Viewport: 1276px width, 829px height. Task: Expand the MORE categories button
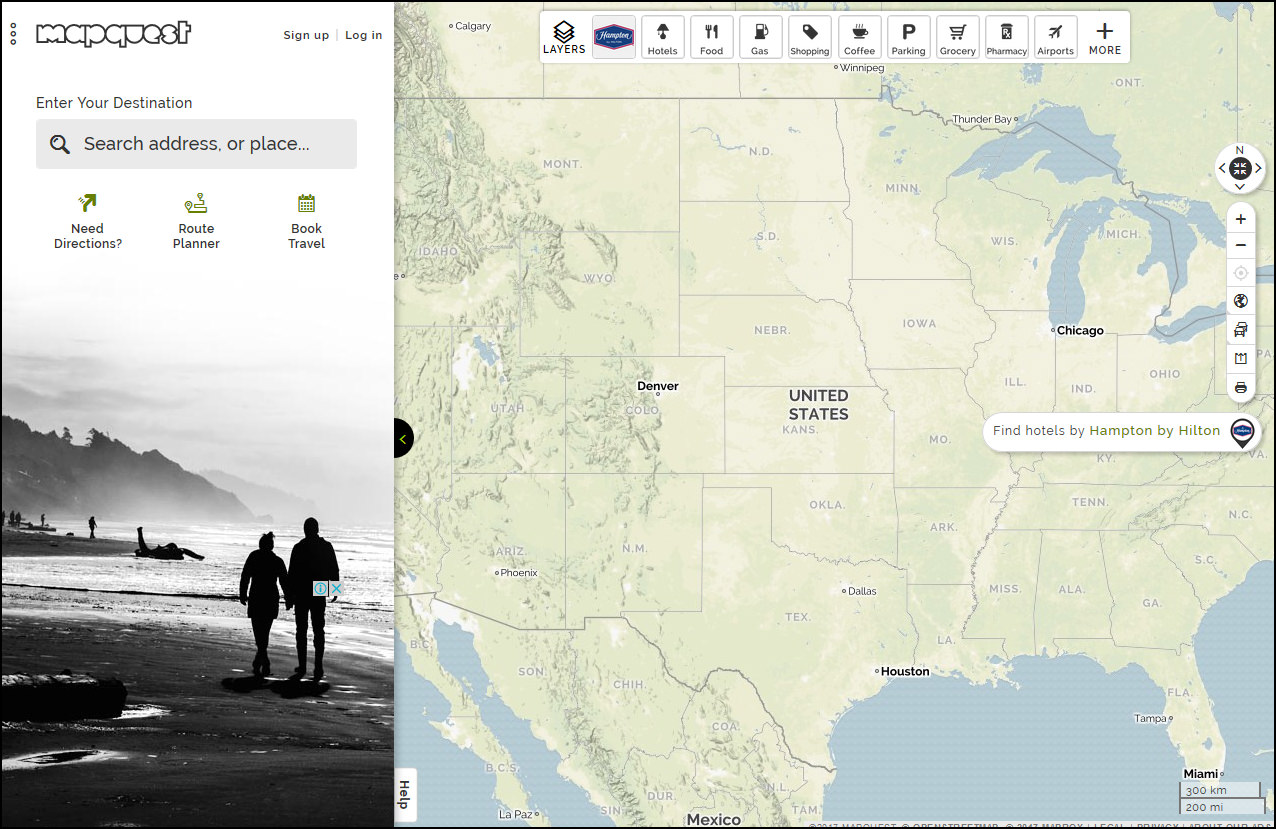1105,38
